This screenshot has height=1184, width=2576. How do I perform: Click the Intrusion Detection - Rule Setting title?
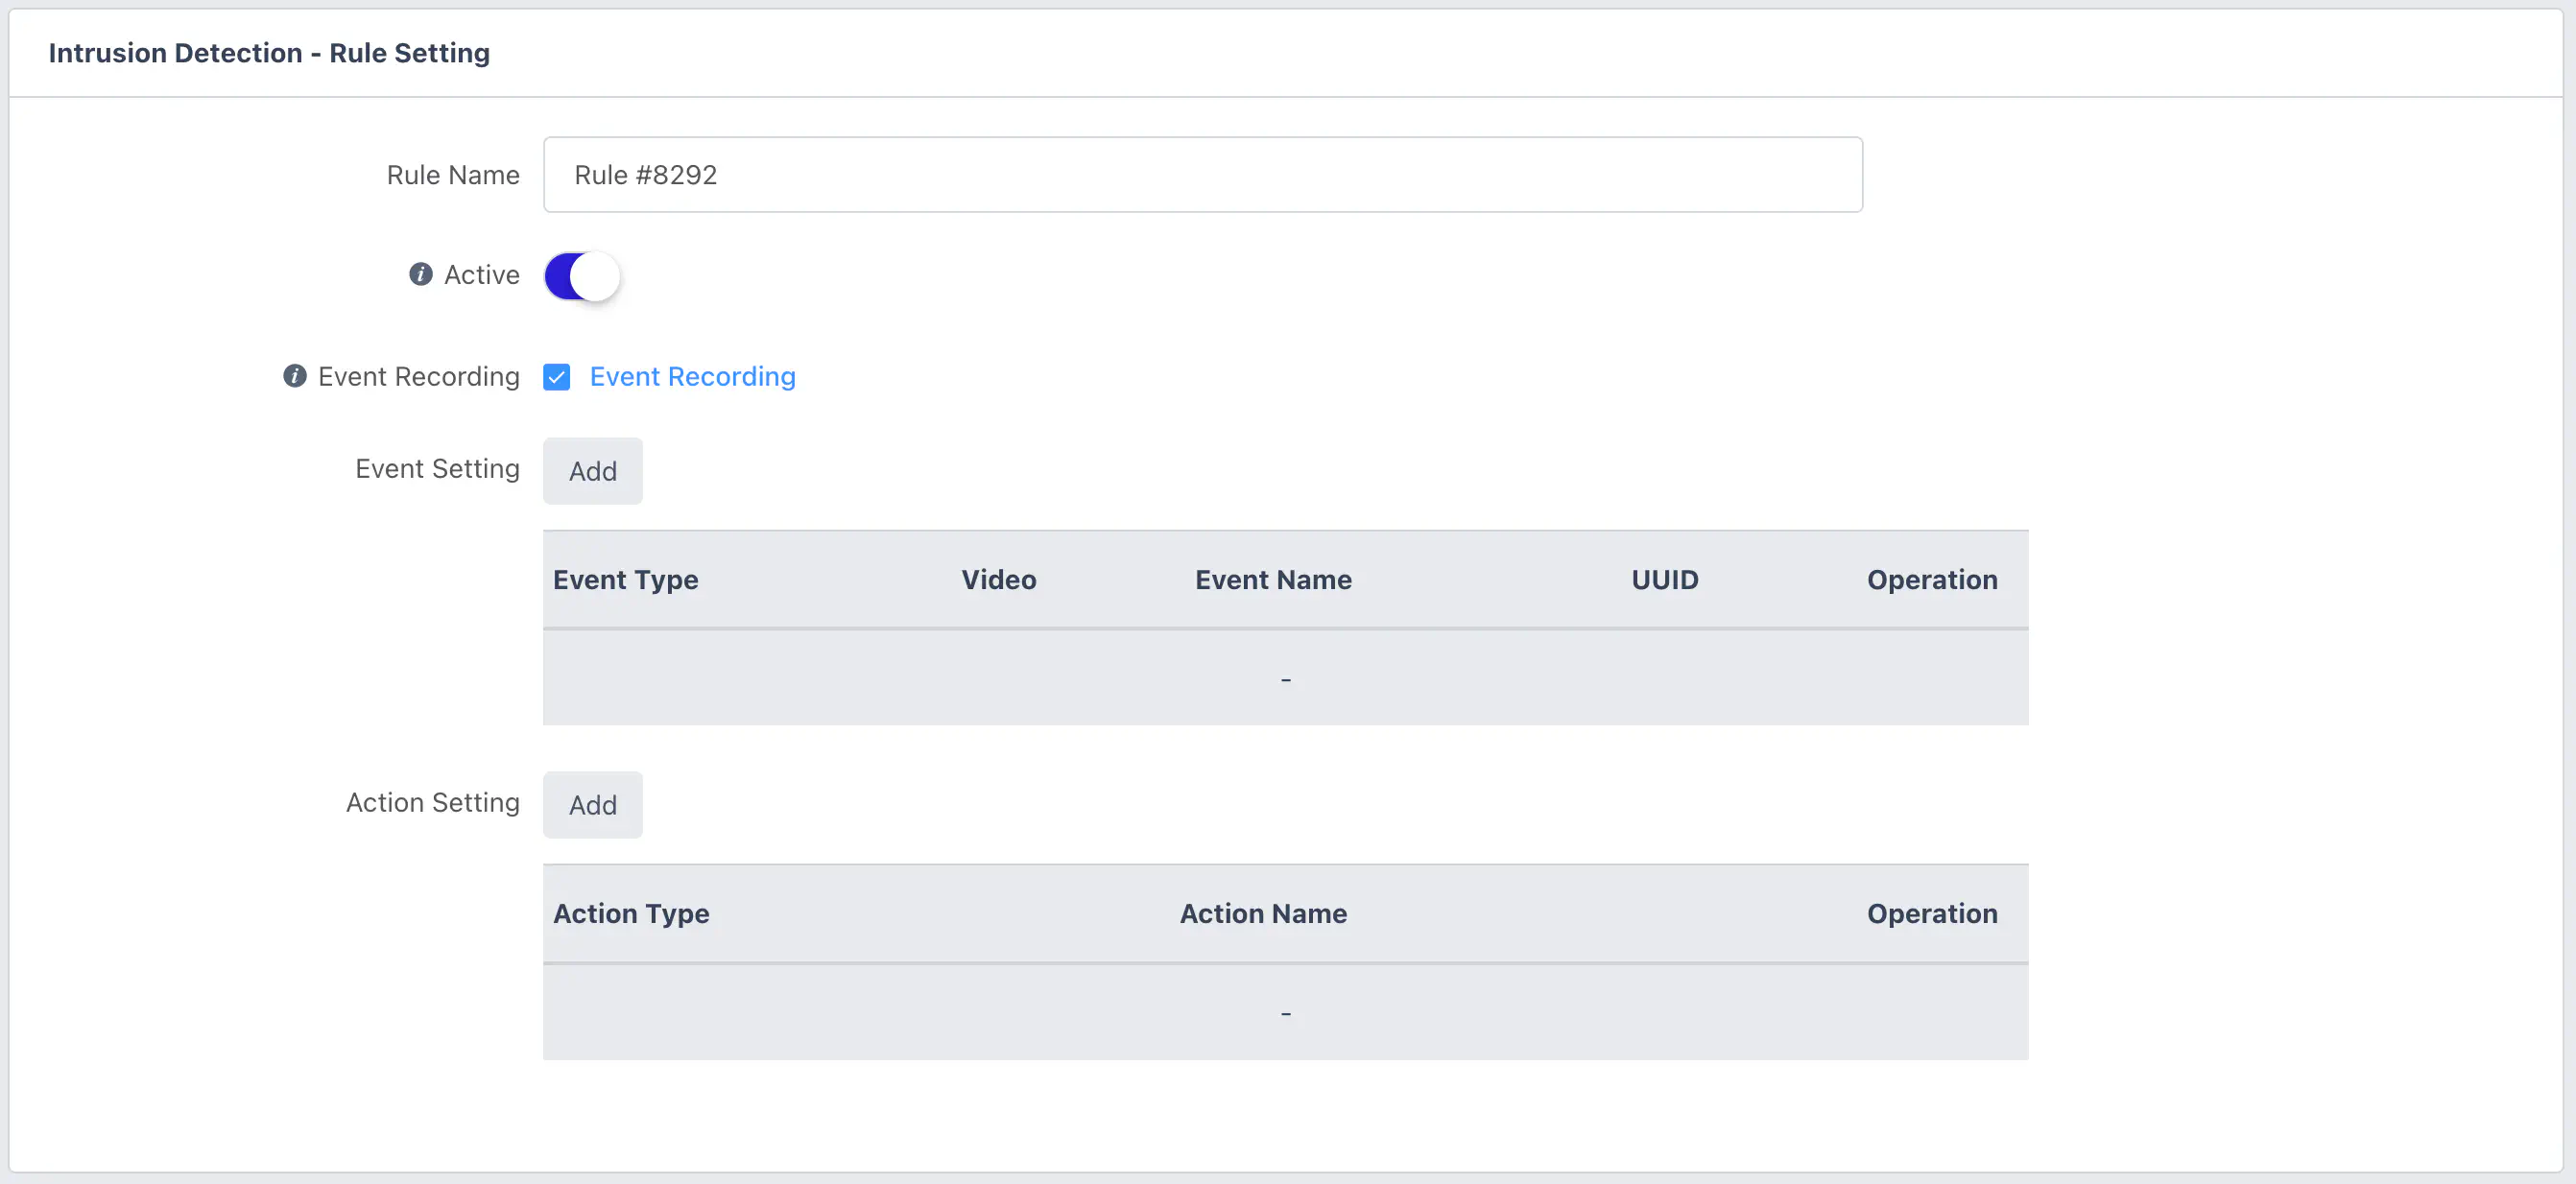pos(269,53)
